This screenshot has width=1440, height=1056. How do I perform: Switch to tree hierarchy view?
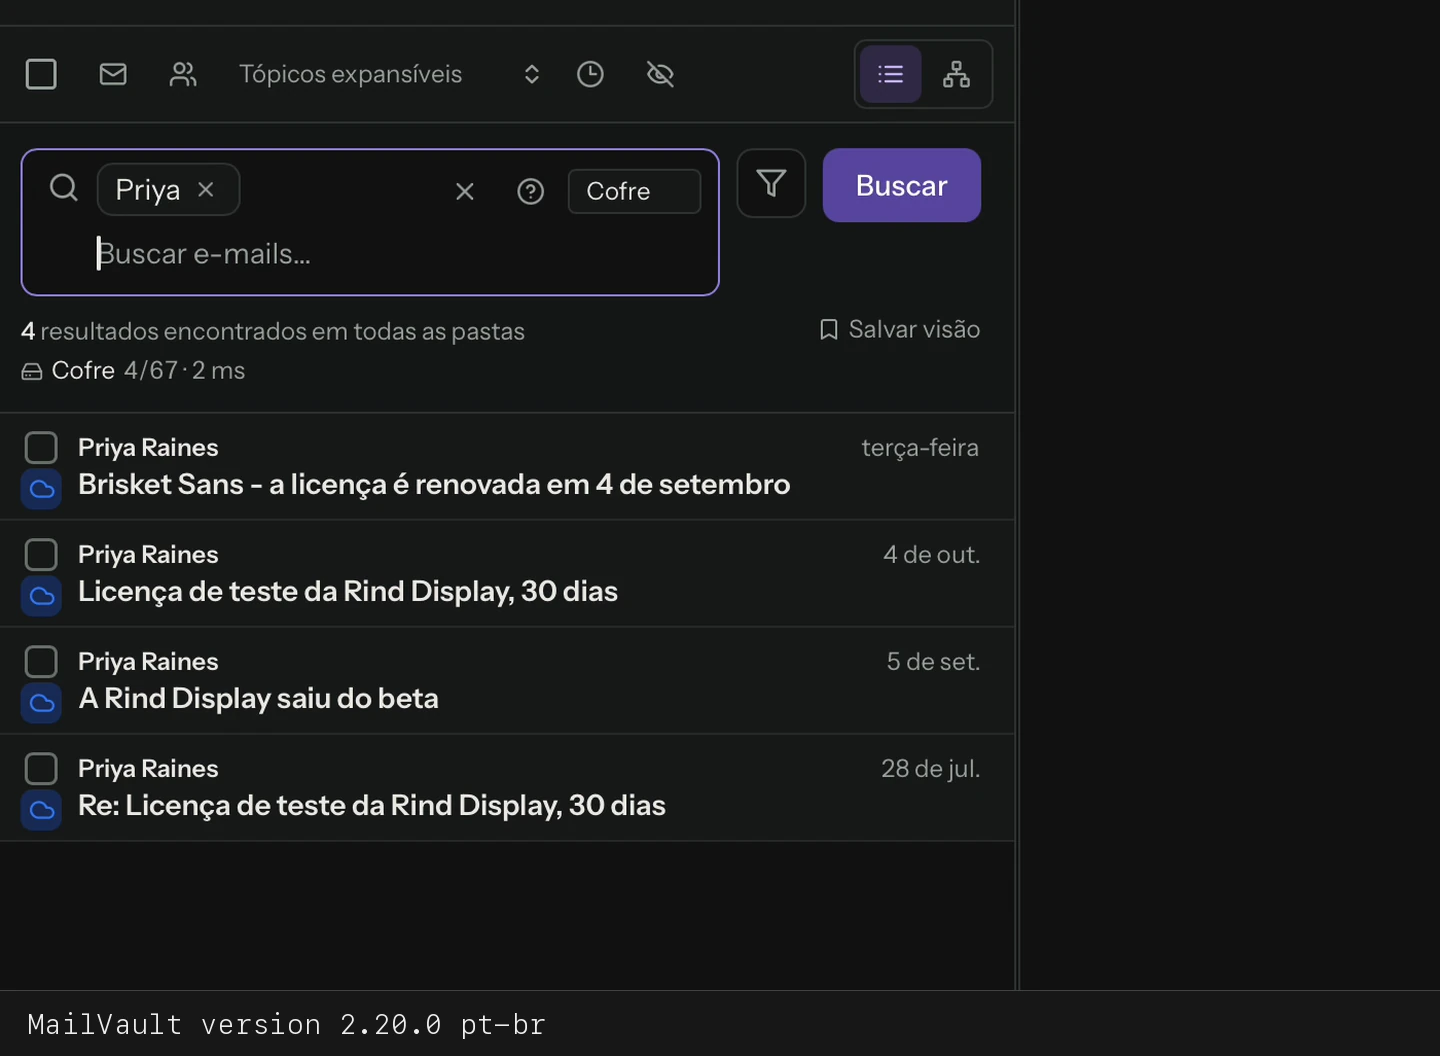[x=957, y=74]
